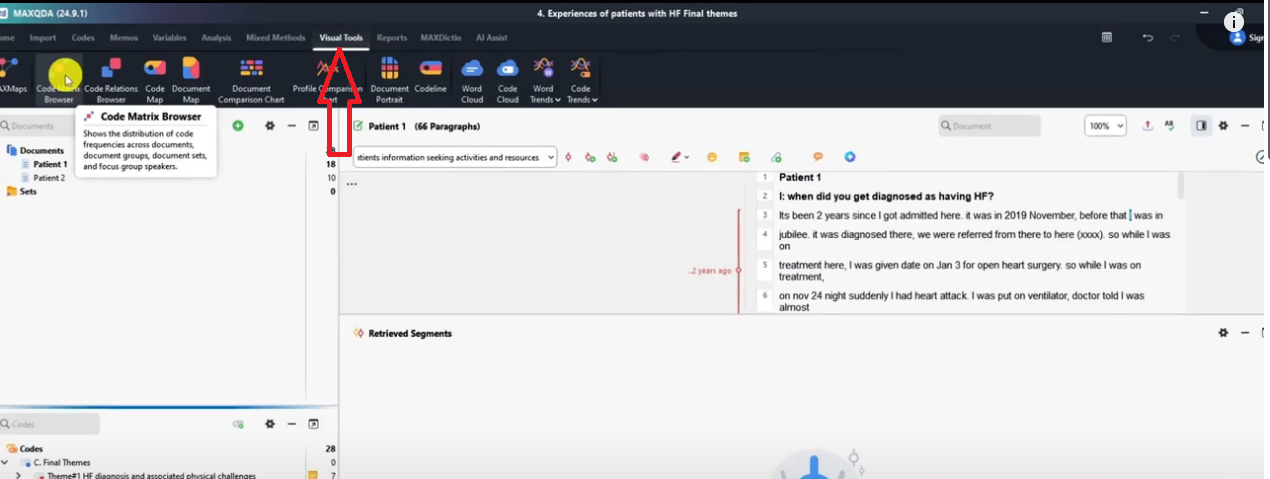Open the 100% zoom level dropdown
Viewport: 1270px width, 479px height.
coord(1105,126)
